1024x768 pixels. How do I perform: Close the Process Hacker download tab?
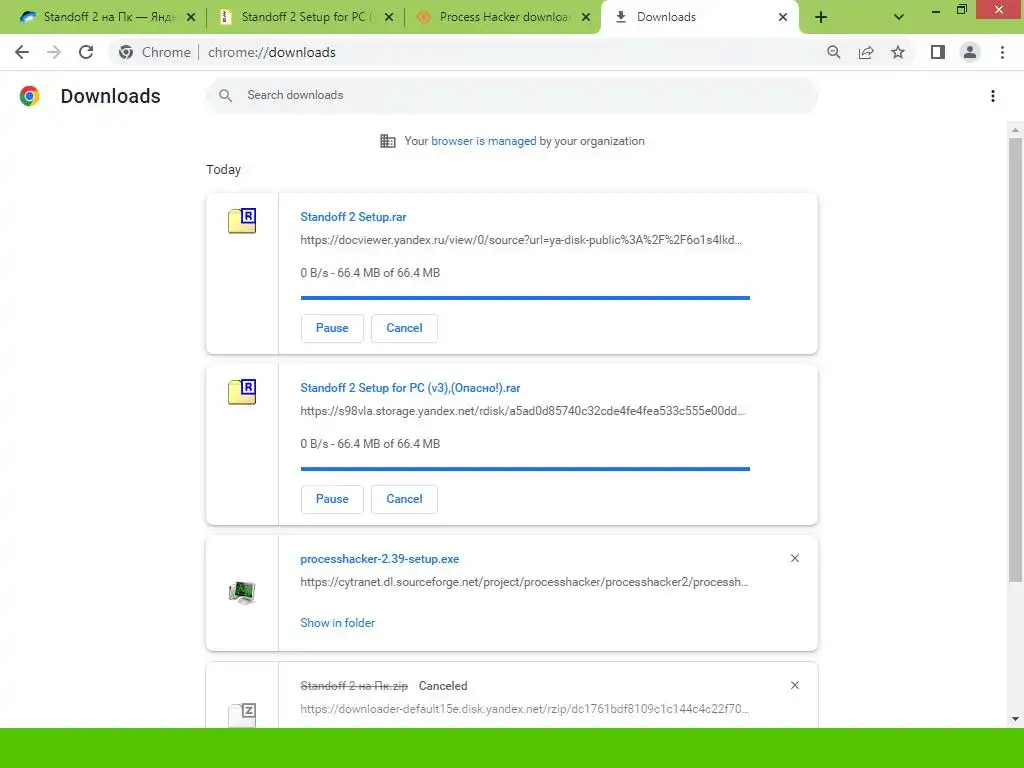(586, 17)
